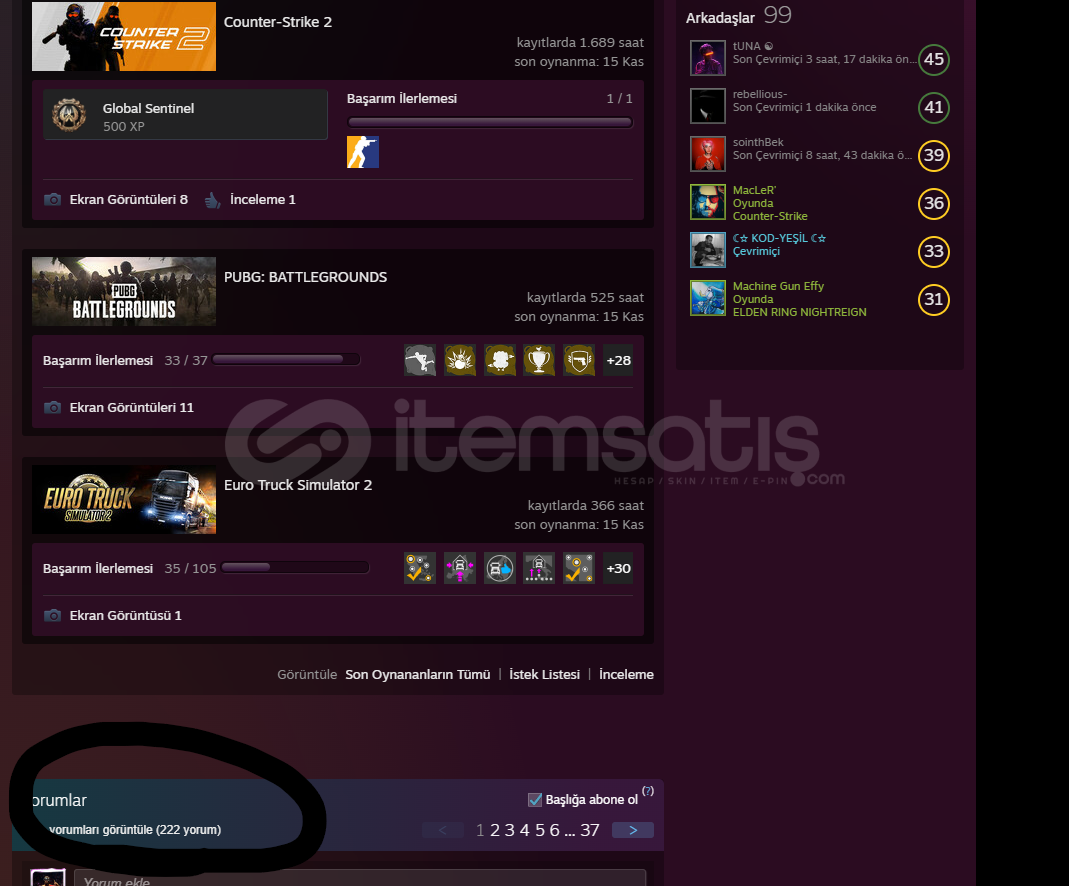
Task: Open tUNA friend profile name
Action: (747, 46)
